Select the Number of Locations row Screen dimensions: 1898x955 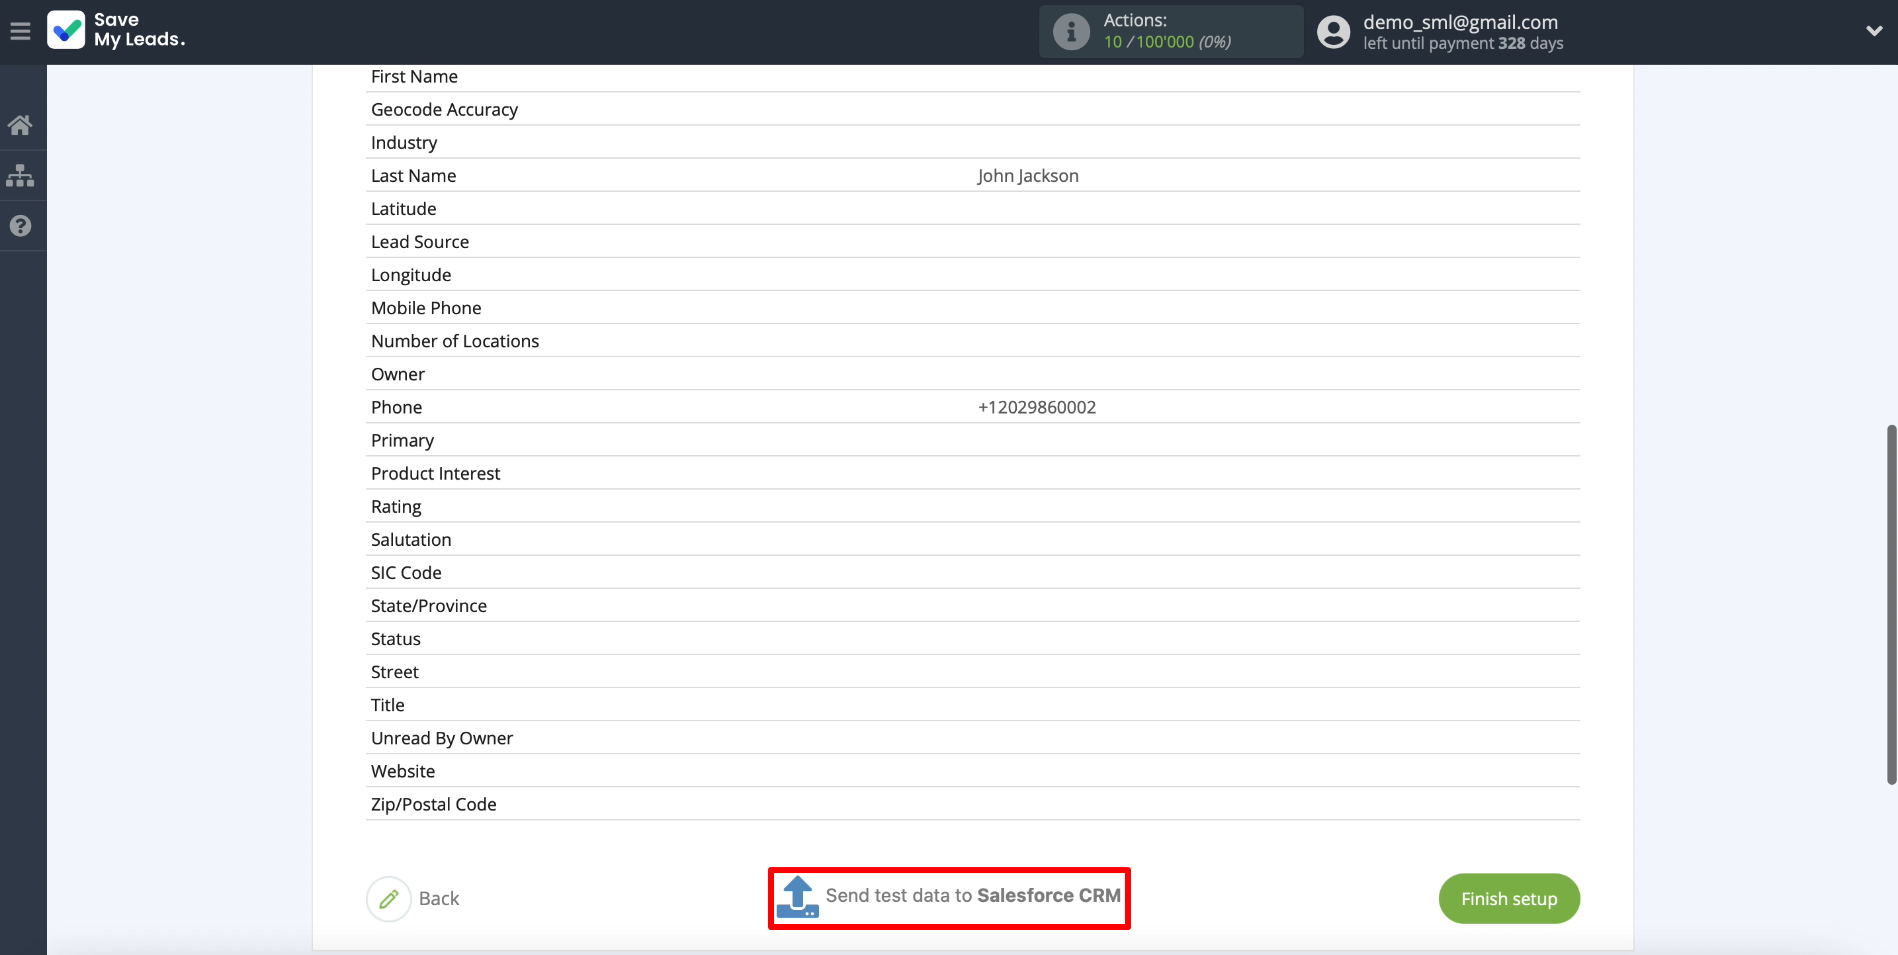pos(973,341)
